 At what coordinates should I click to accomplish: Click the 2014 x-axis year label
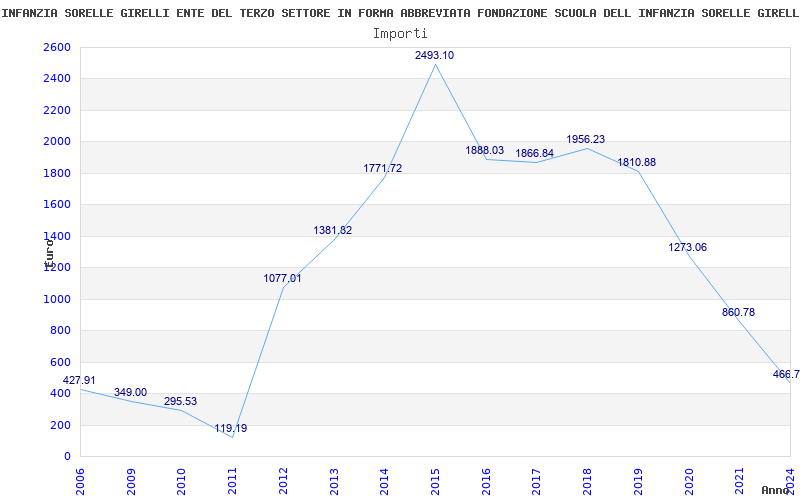pos(384,482)
